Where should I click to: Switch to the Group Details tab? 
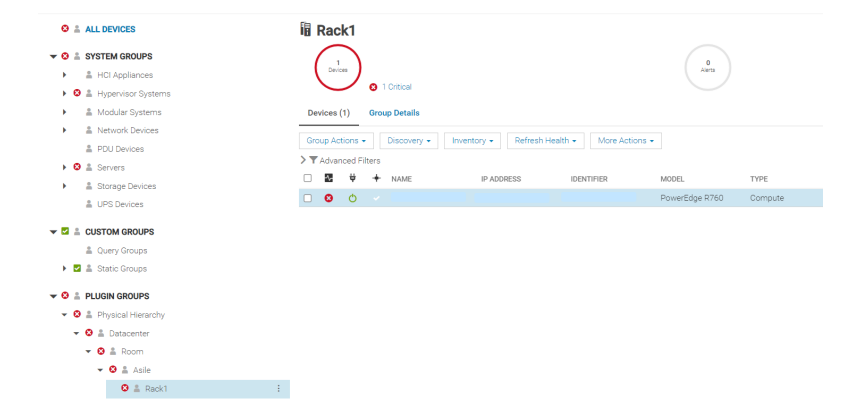click(394, 113)
